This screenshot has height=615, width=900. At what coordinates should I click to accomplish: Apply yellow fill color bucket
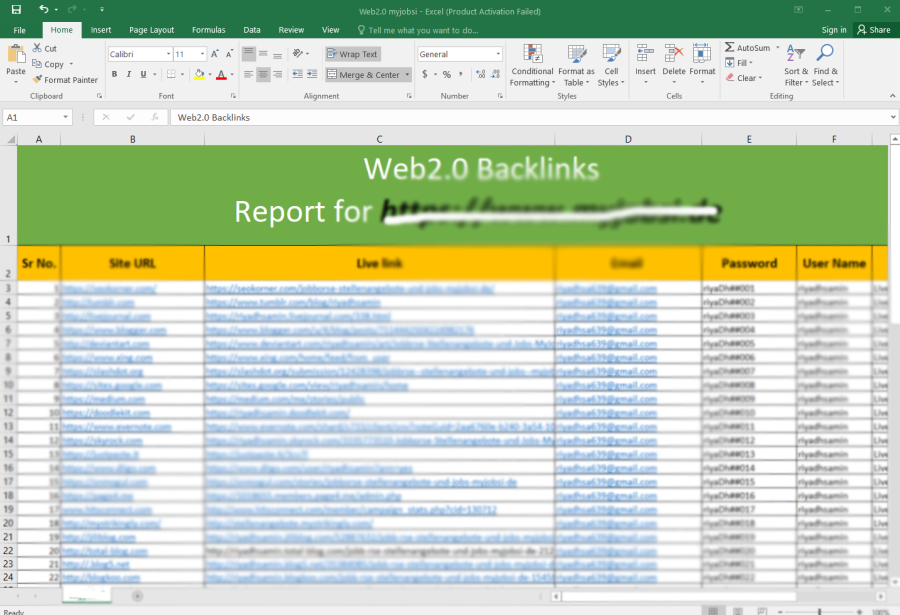click(x=199, y=74)
